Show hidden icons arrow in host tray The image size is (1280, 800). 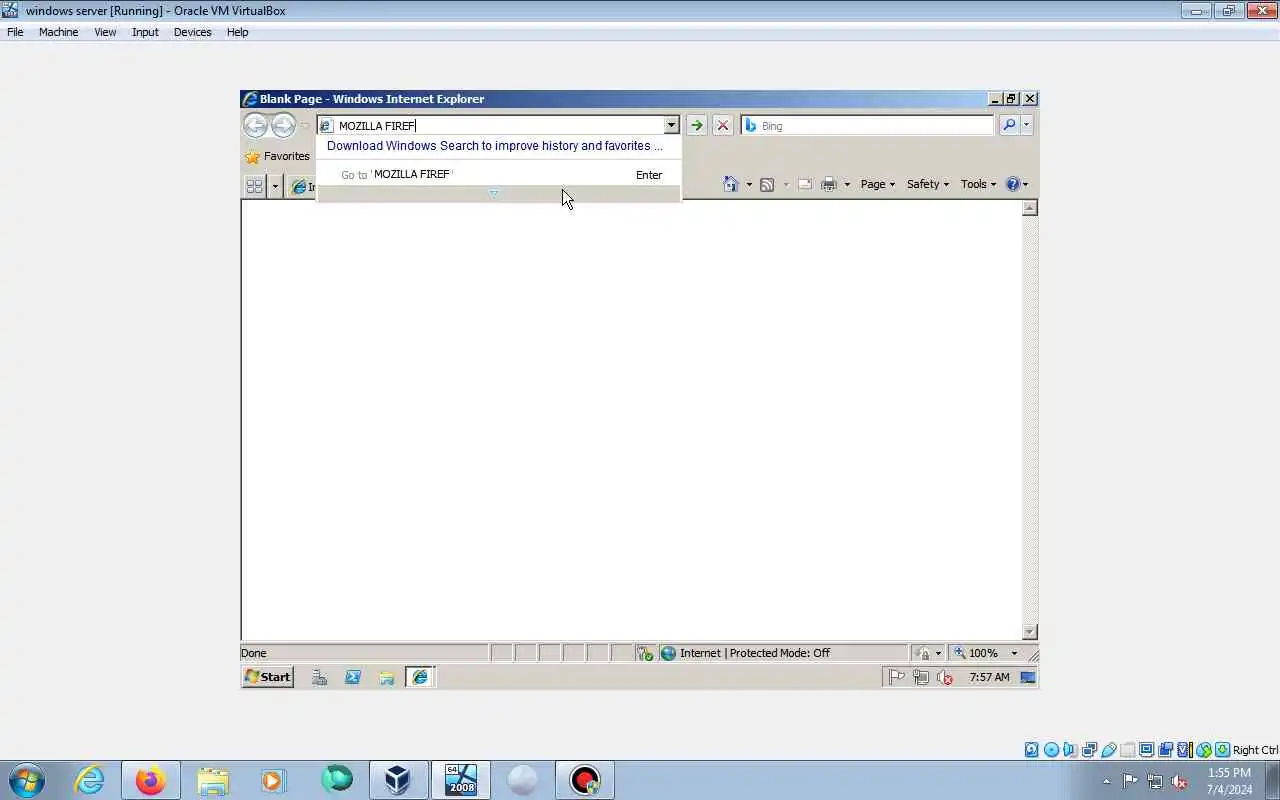click(x=1106, y=781)
